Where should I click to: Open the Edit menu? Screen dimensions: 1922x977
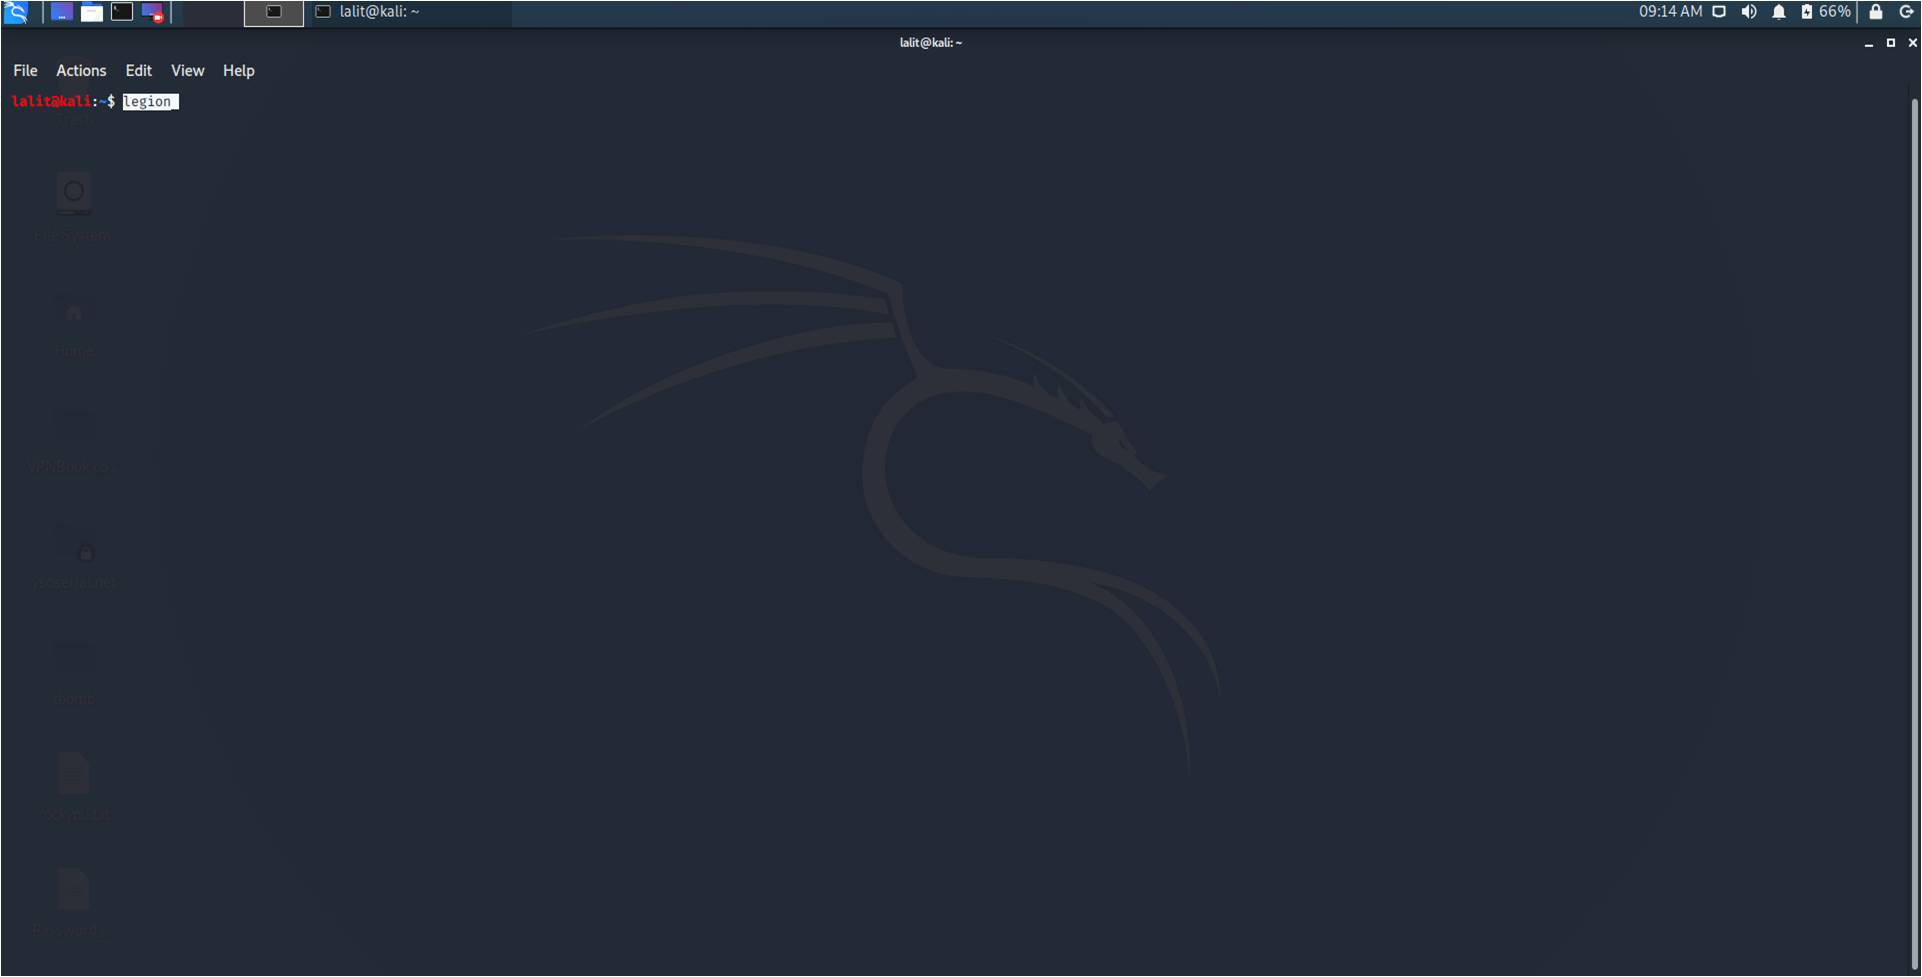[139, 71]
